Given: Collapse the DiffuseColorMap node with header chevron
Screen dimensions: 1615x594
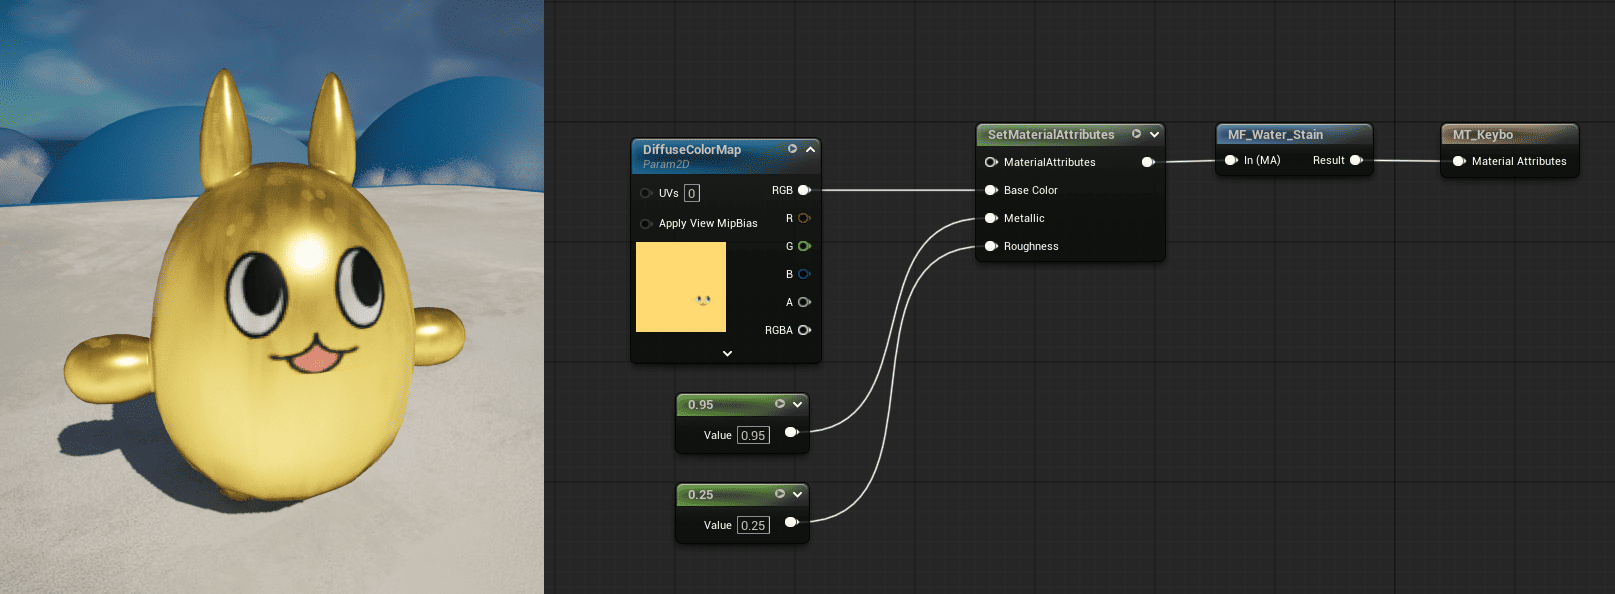Looking at the screenshot, I should (x=810, y=149).
